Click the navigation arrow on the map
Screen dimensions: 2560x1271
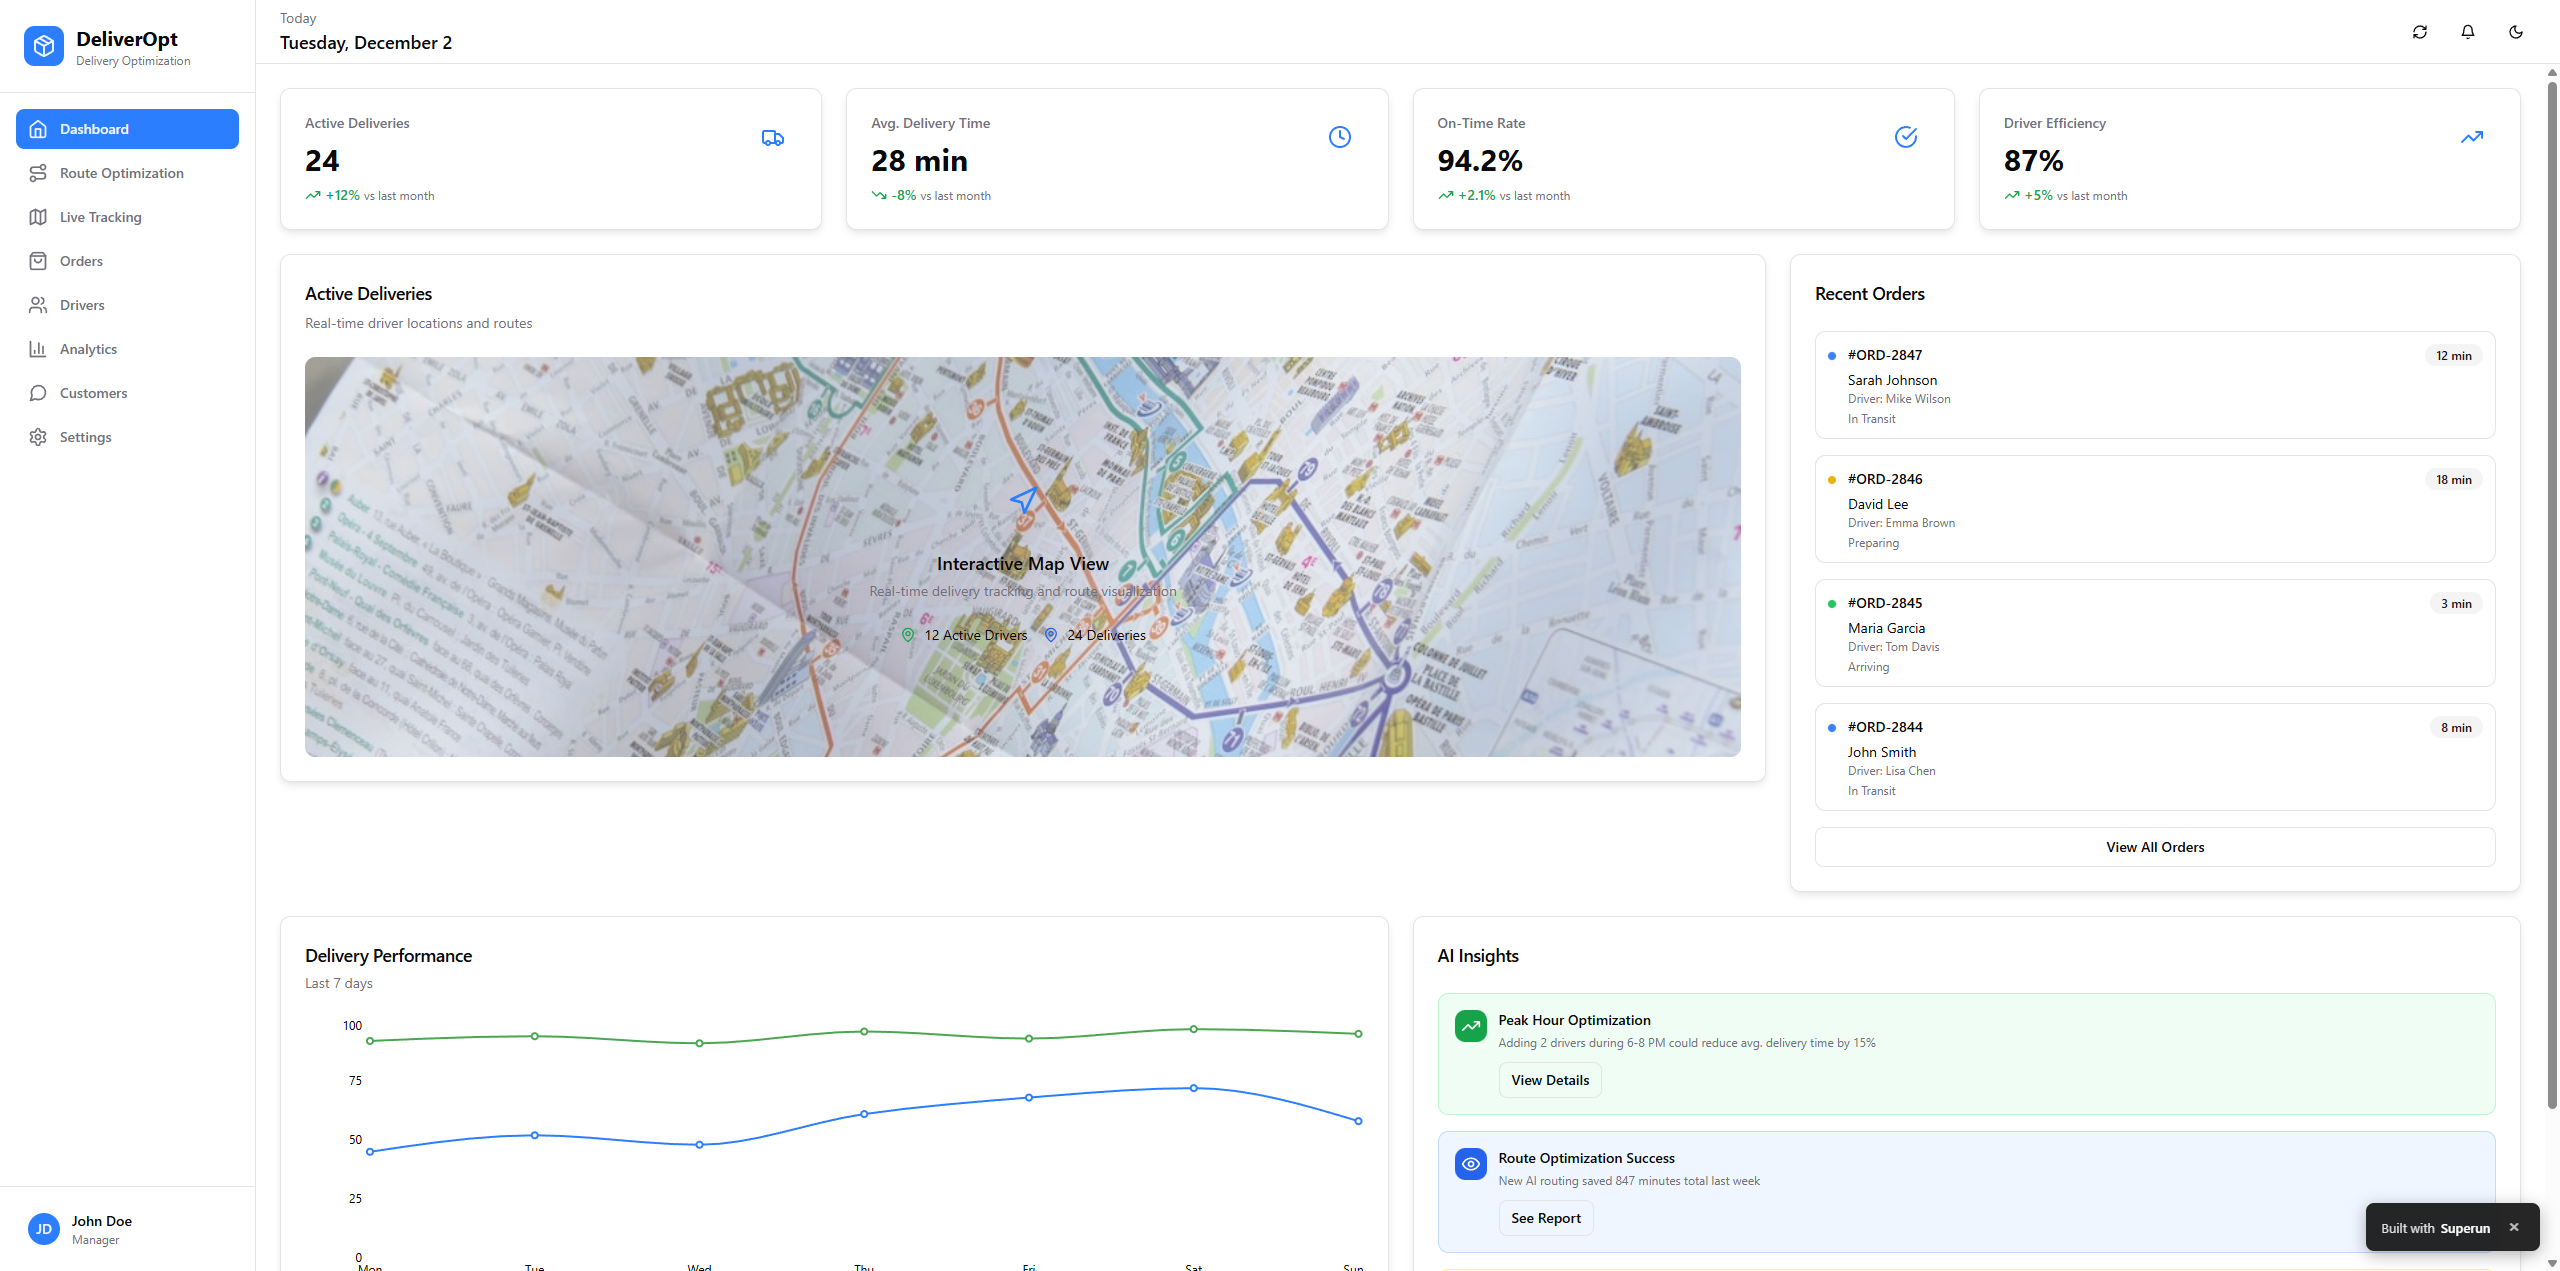[x=1023, y=500]
